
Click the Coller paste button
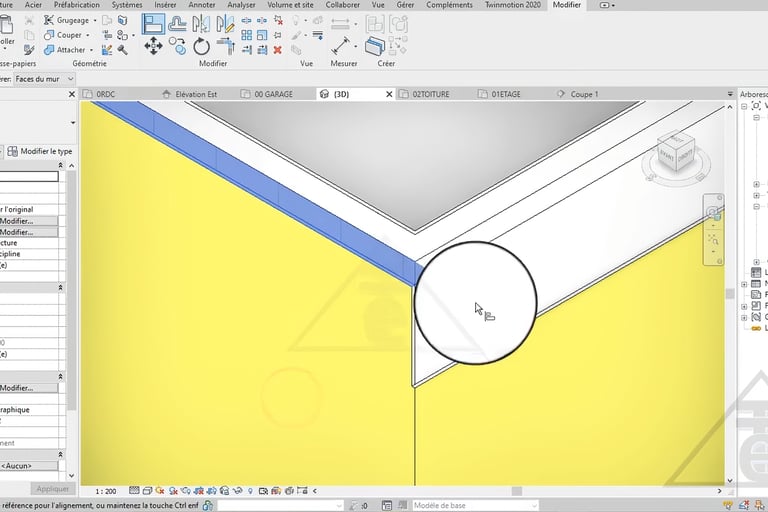tap(6, 30)
